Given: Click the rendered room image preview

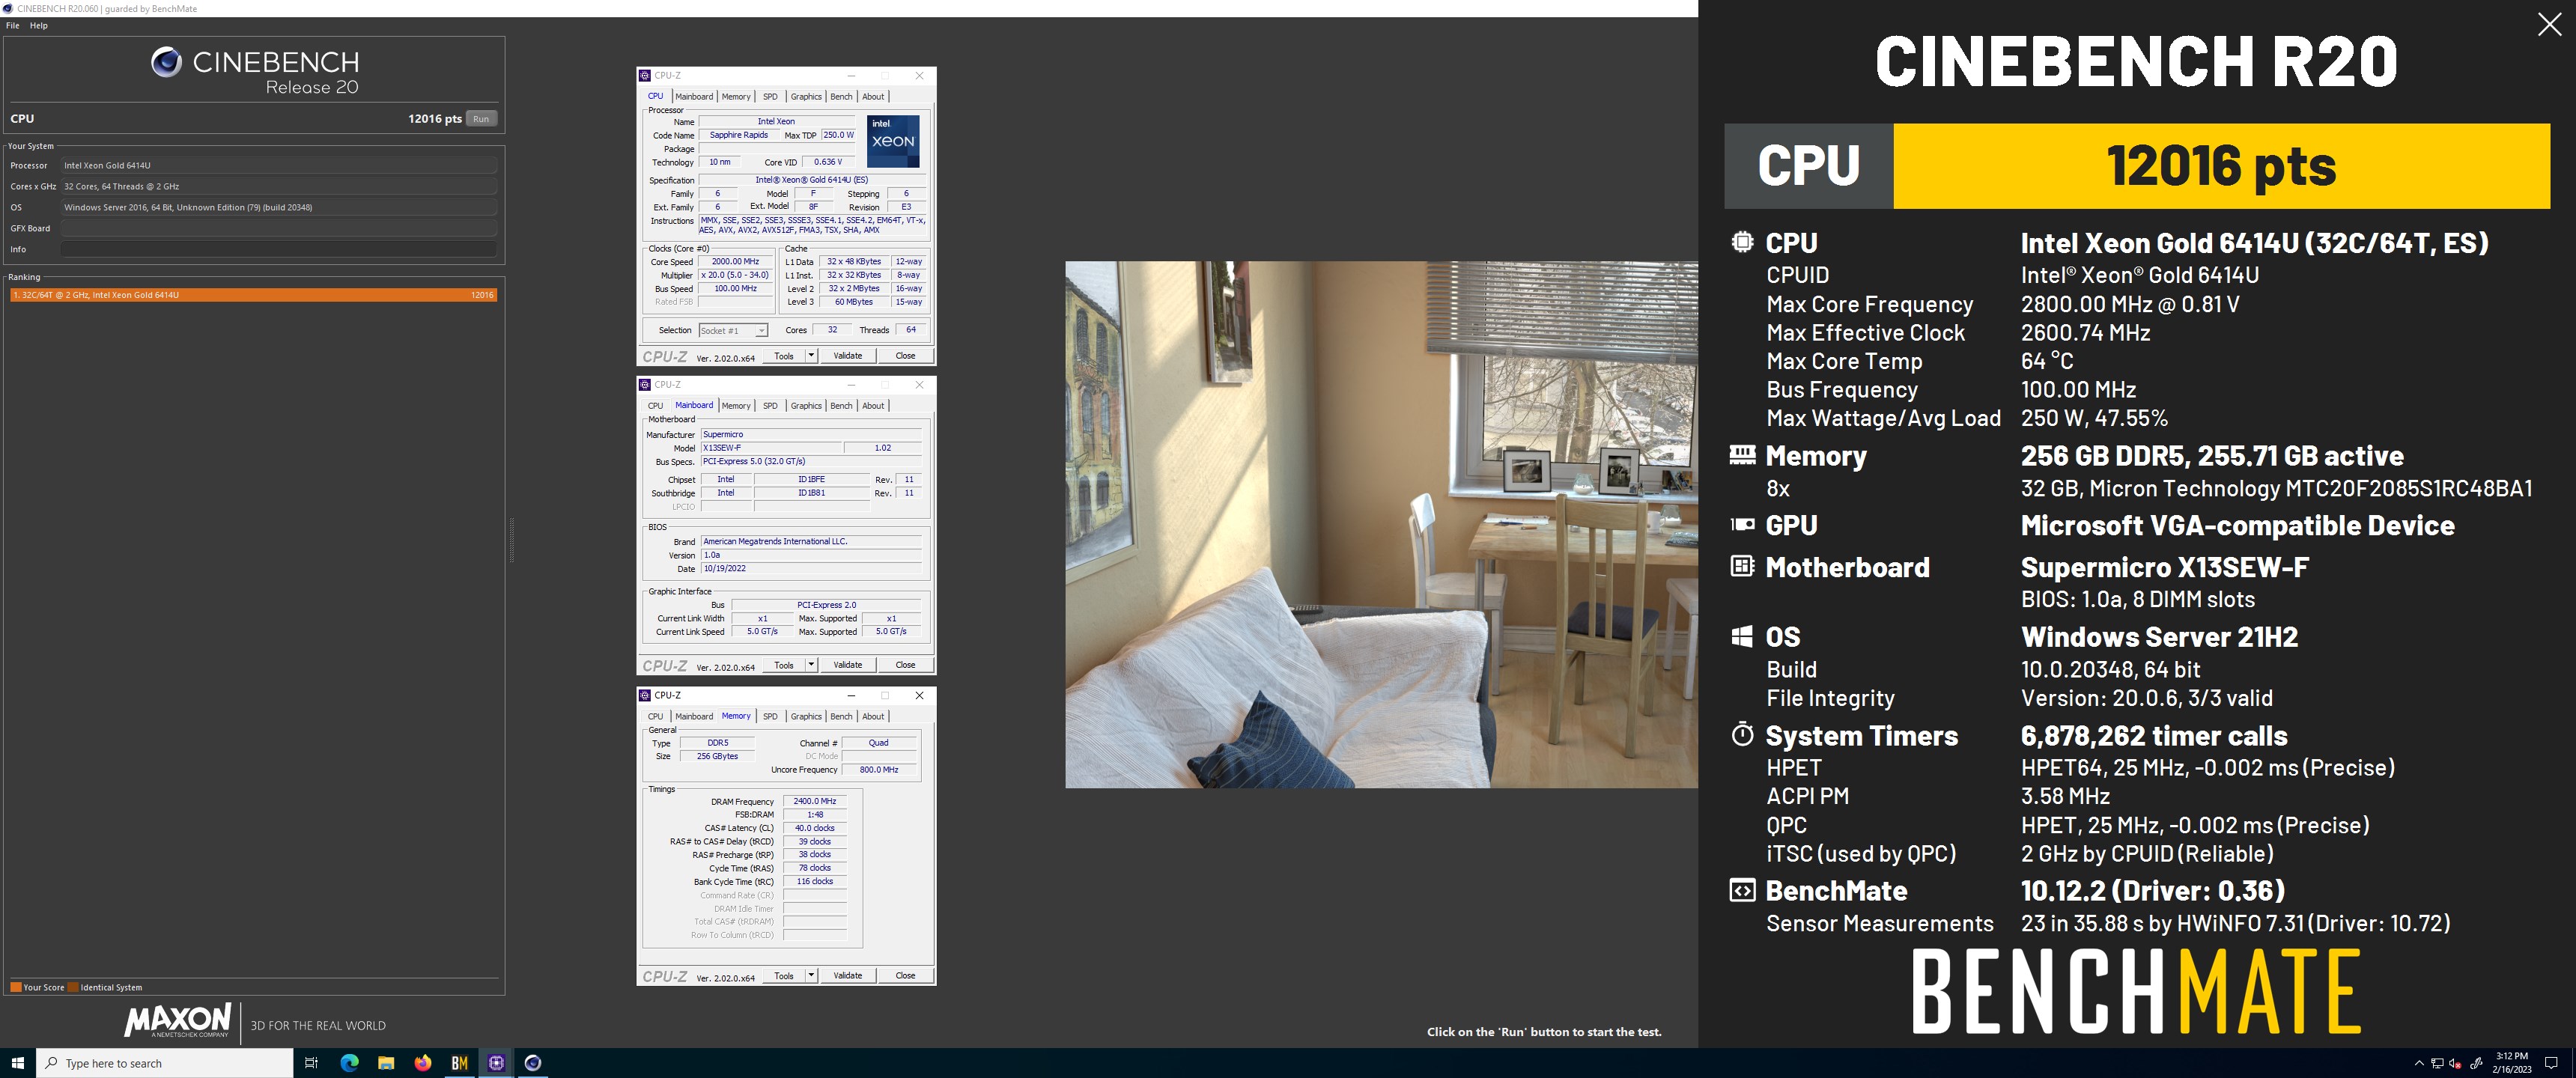Looking at the screenshot, I should click(x=1381, y=524).
